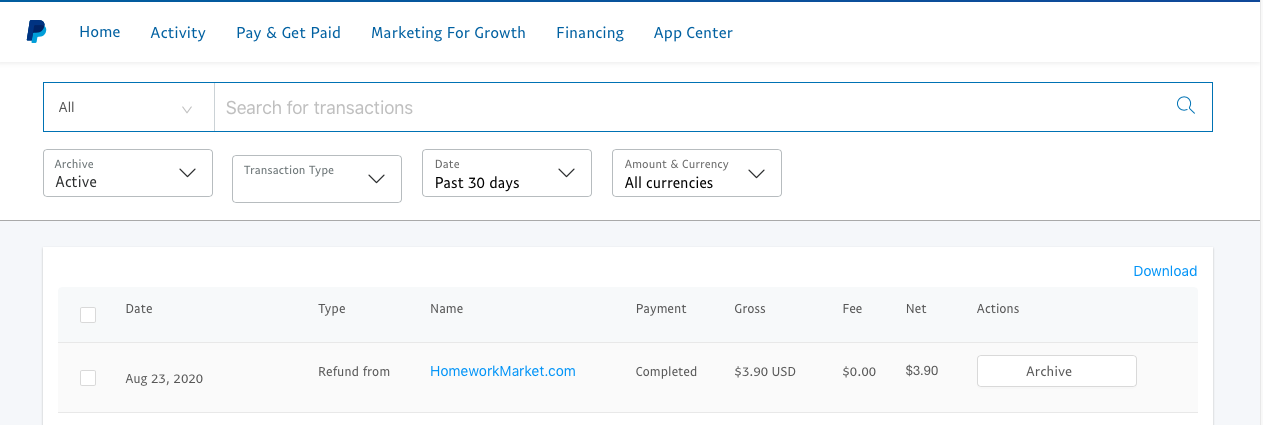Click the Date column header
This screenshot has width=1263, height=425.
pyautogui.click(x=139, y=309)
